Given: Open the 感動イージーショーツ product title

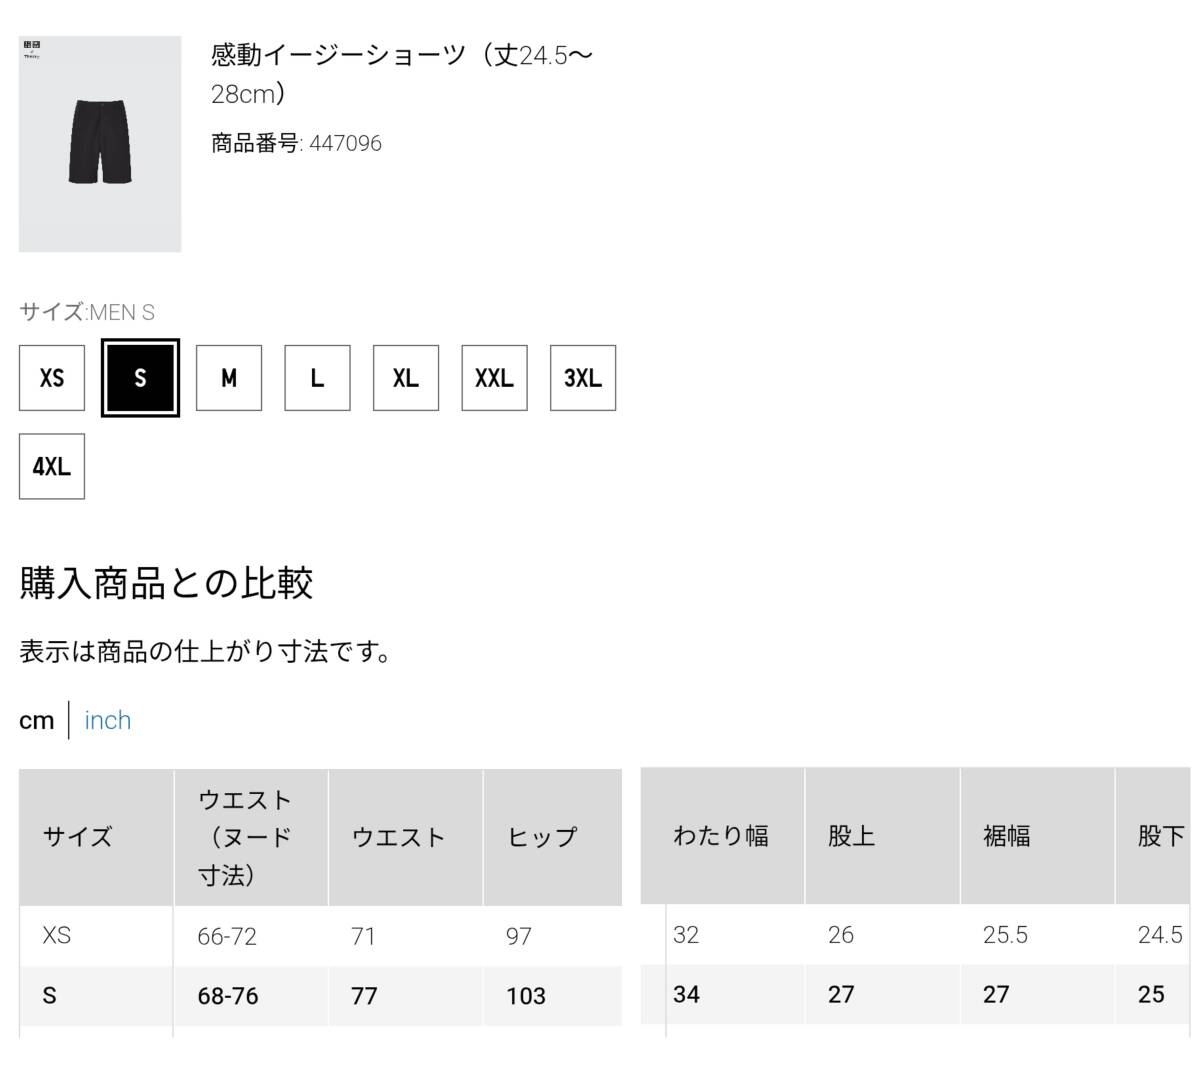Looking at the screenshot, I should coord(402,74).
